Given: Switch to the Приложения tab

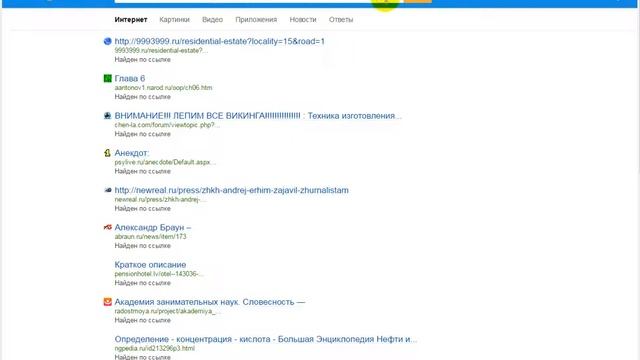Looking at the screenshot, I should click(x=256, y=20).
